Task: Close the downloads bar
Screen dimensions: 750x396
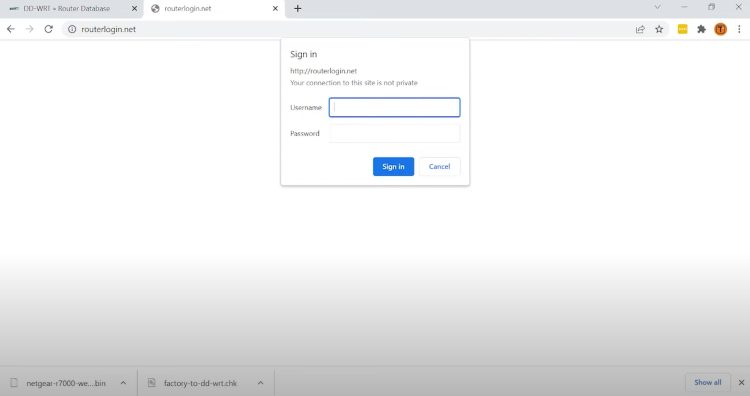Action: 741,383
